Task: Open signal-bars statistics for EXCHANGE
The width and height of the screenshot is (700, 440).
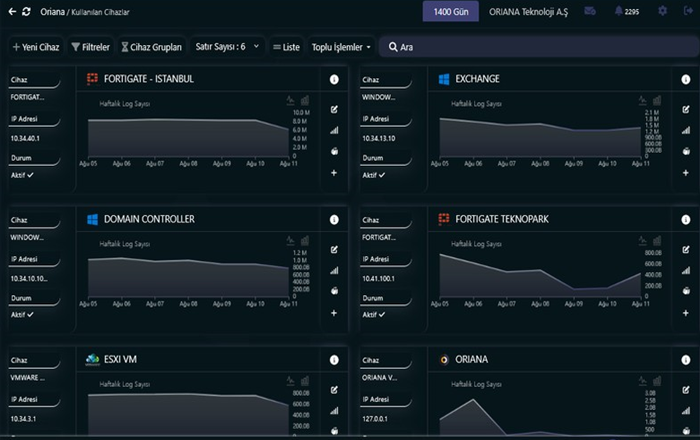Action: [686, 130]
